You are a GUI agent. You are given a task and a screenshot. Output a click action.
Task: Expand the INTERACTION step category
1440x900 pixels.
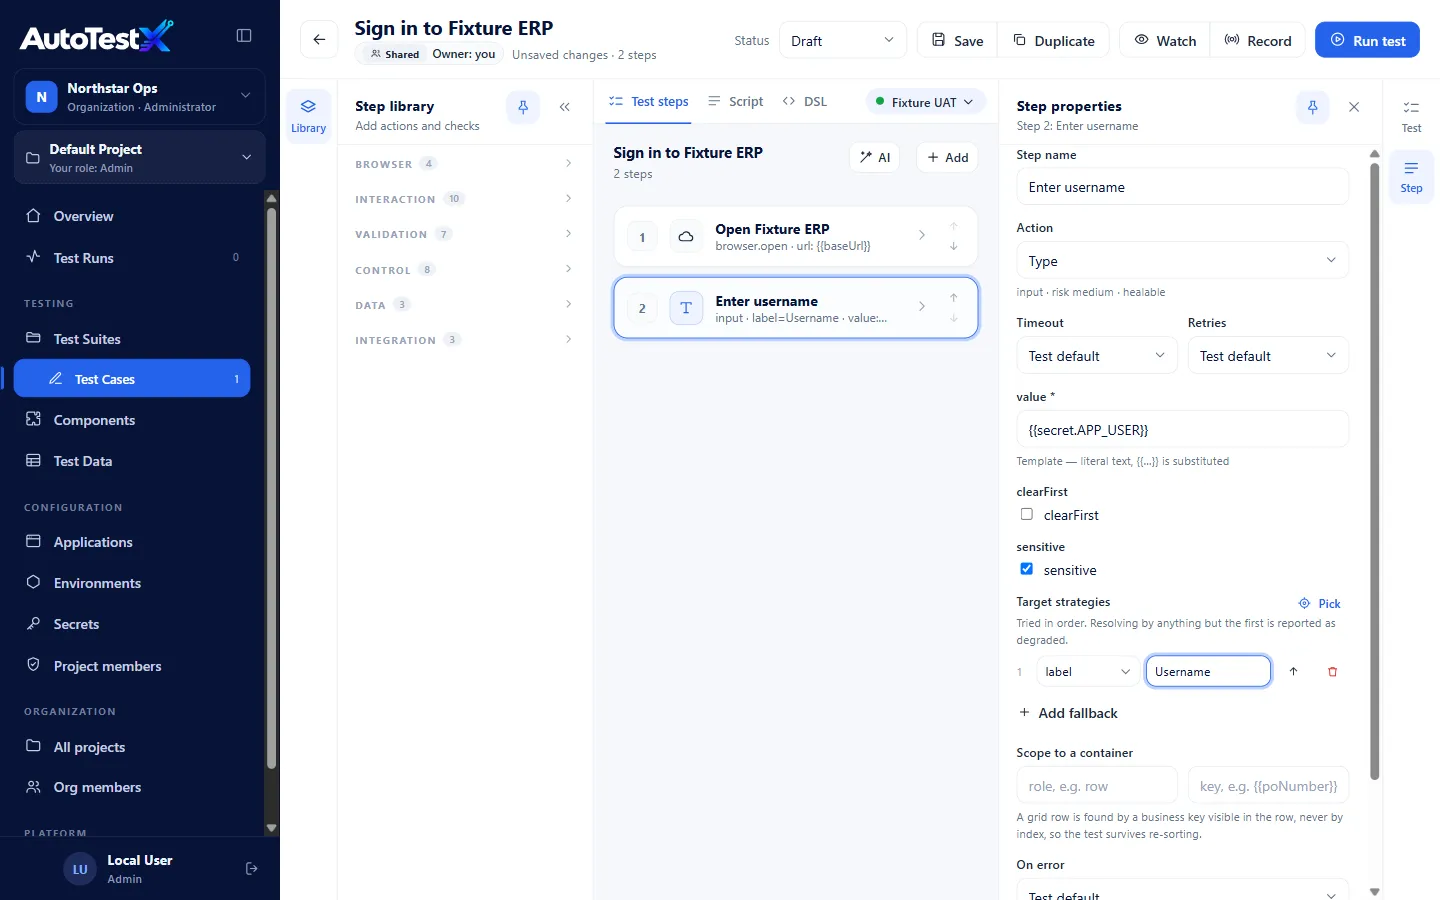pyautogui.click(x=464, y=199)
